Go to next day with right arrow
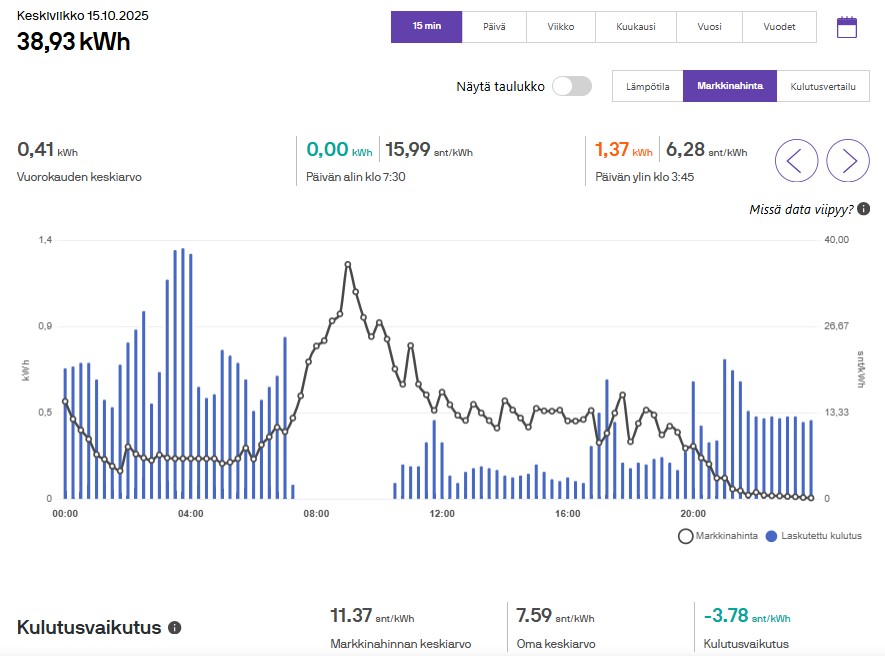 [x=848, y=160]
